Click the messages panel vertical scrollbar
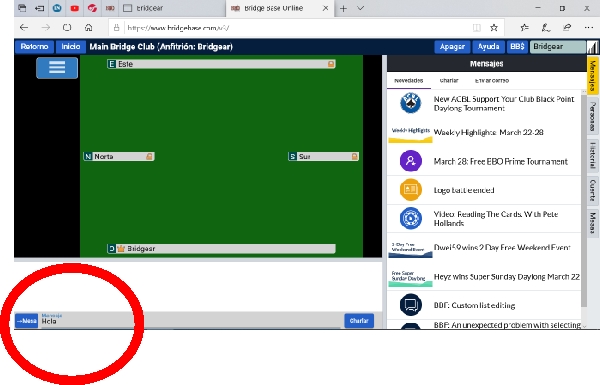 click(x=584, y=200)
